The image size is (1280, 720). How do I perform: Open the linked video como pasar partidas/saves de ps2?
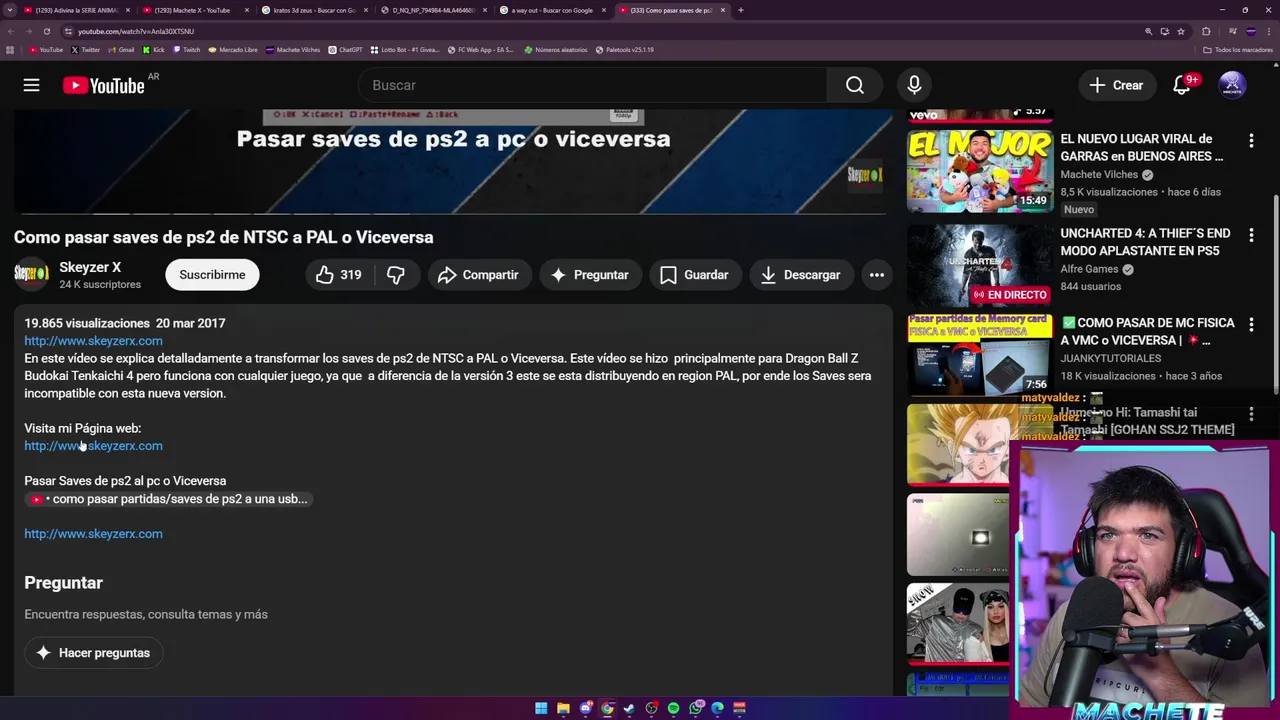click(169, 499)
